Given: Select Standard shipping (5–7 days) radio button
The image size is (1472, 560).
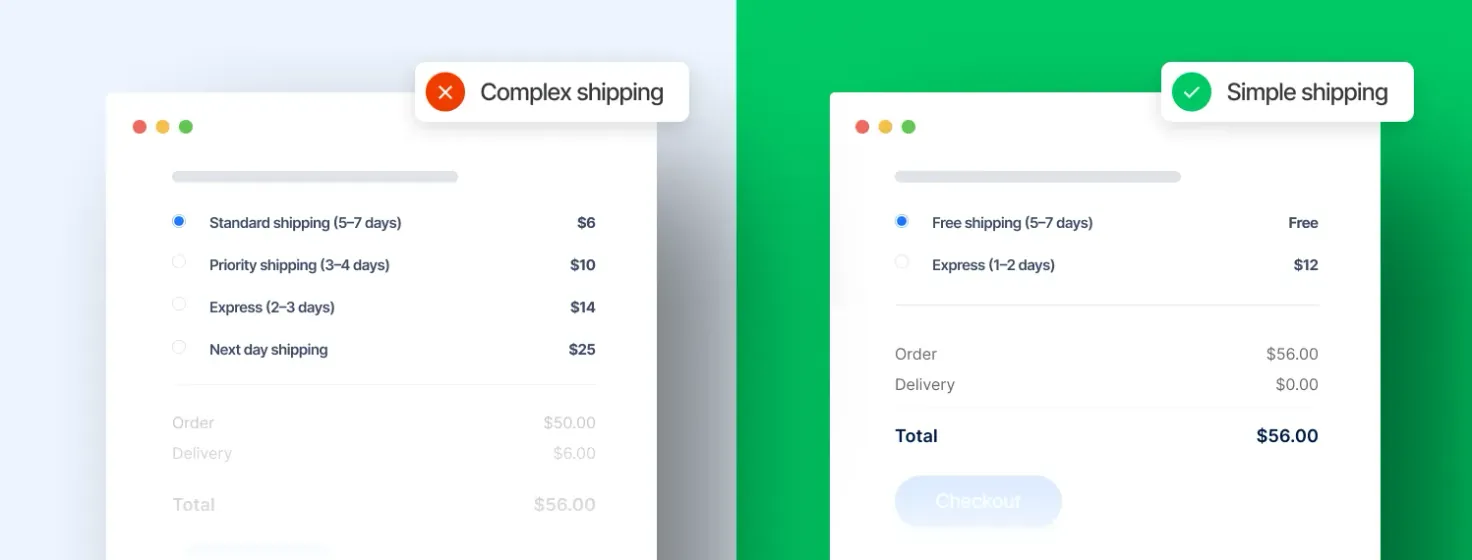Looking at the screenshot, I should coord(179,221).
